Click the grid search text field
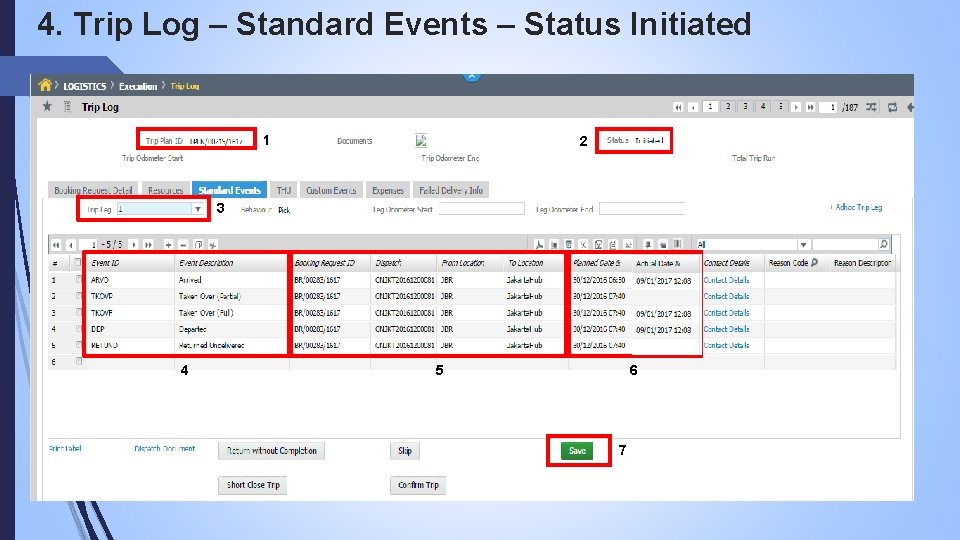960x540 pixels. pos(845,245)
